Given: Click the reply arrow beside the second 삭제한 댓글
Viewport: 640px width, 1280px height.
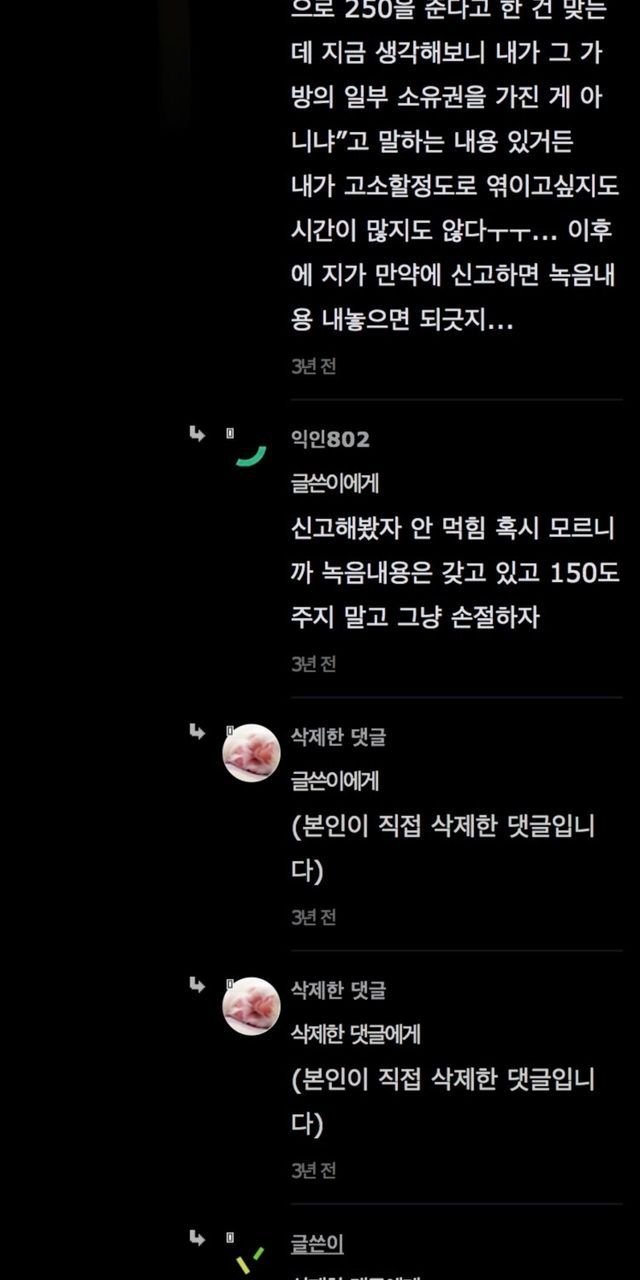Looking at the screenshot, I should point(197,985).
